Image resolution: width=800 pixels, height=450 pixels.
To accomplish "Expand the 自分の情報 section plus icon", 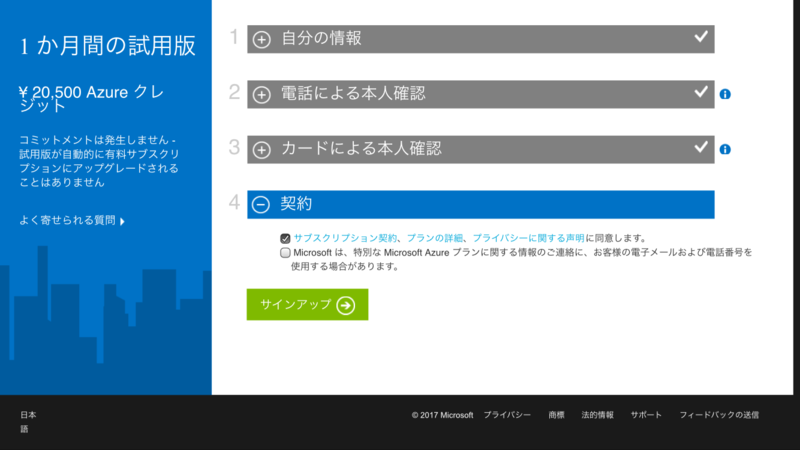I will click(262, 39).
